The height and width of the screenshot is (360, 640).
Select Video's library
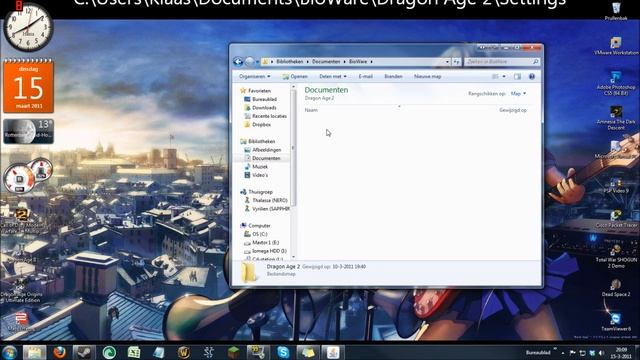(x=256, y=175)
